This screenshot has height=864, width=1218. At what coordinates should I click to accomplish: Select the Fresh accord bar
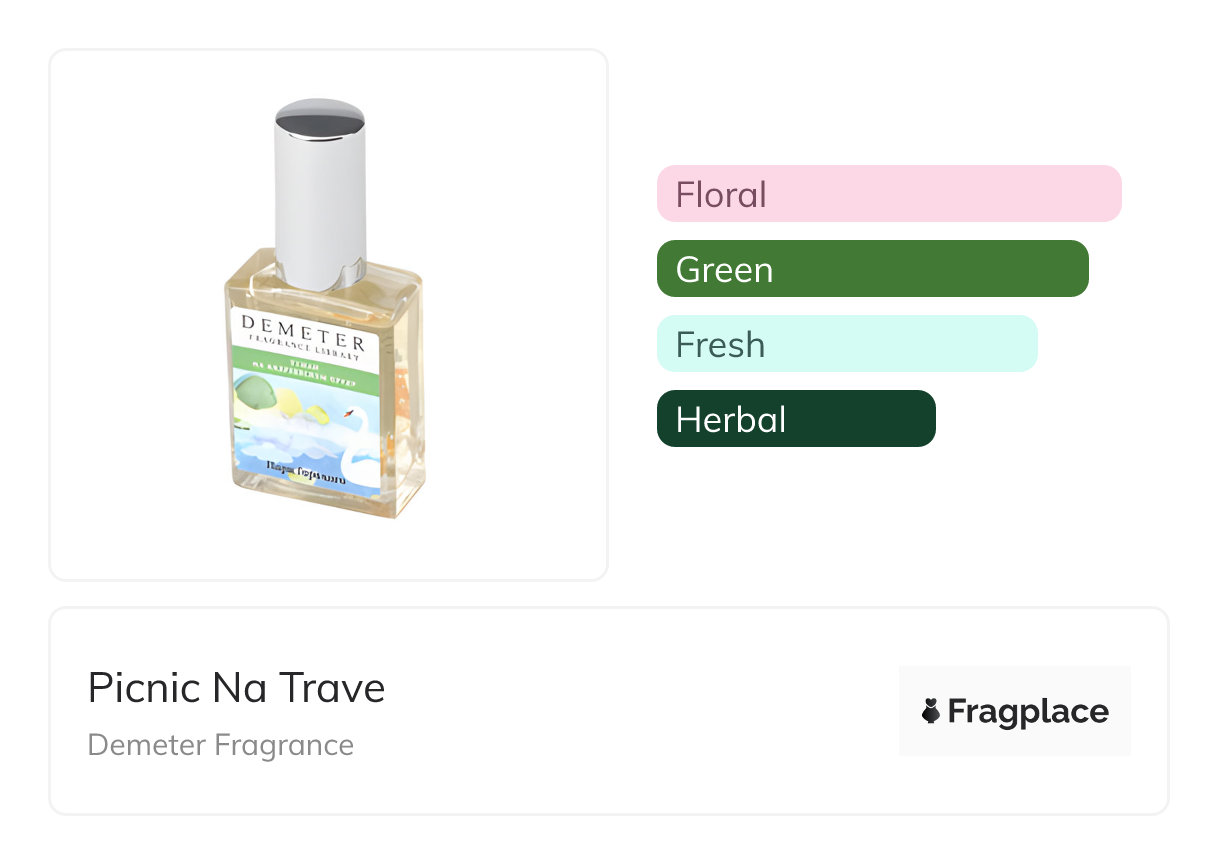point(847,344)
